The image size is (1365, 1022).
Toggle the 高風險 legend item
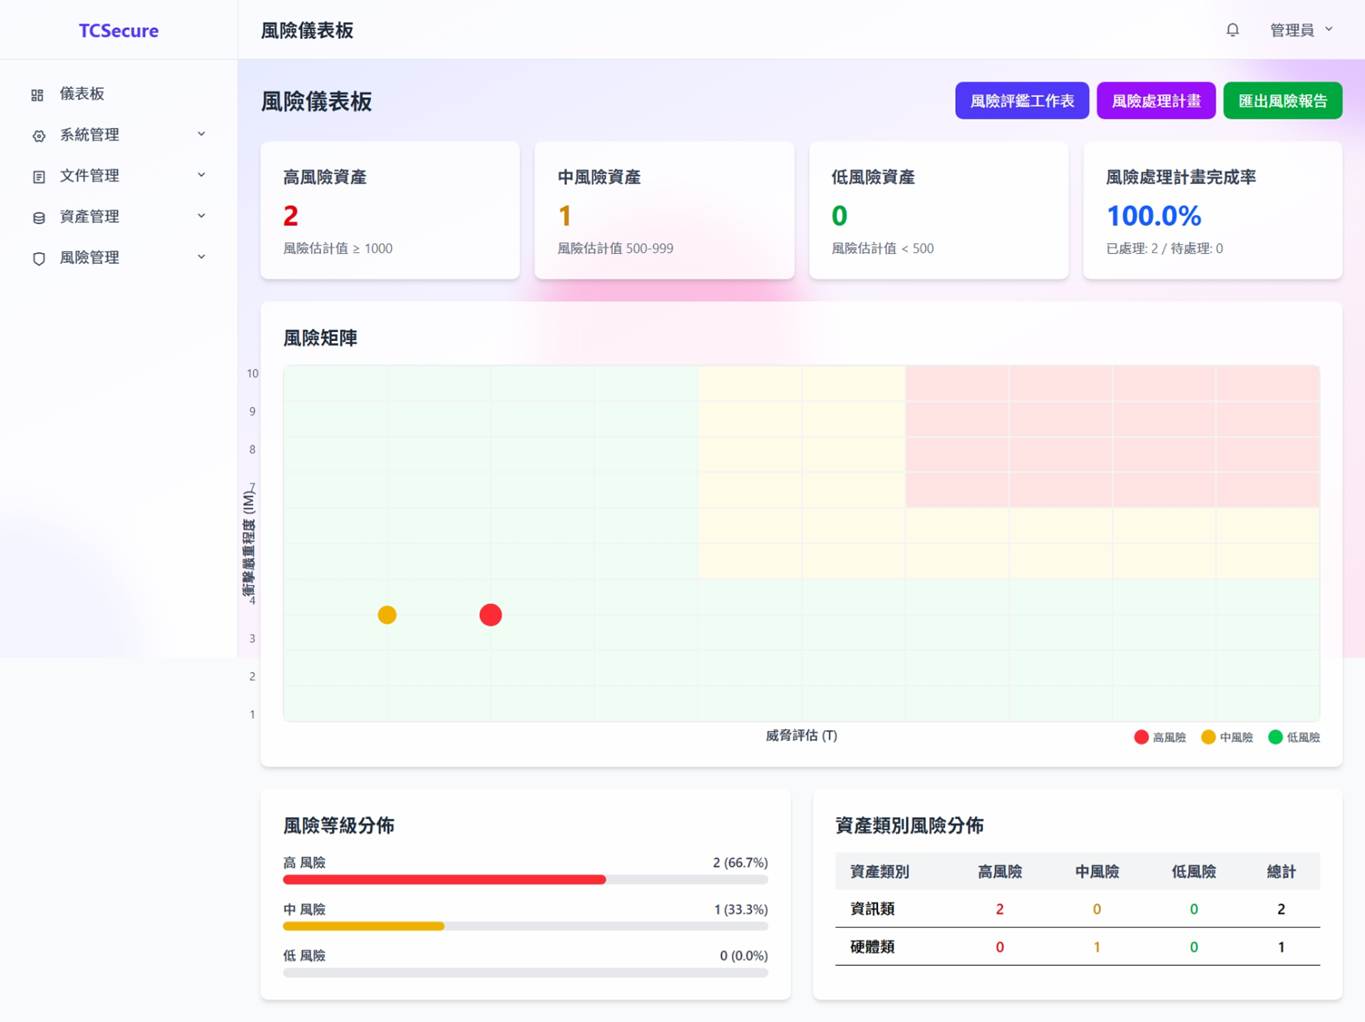click(1160, 738)
